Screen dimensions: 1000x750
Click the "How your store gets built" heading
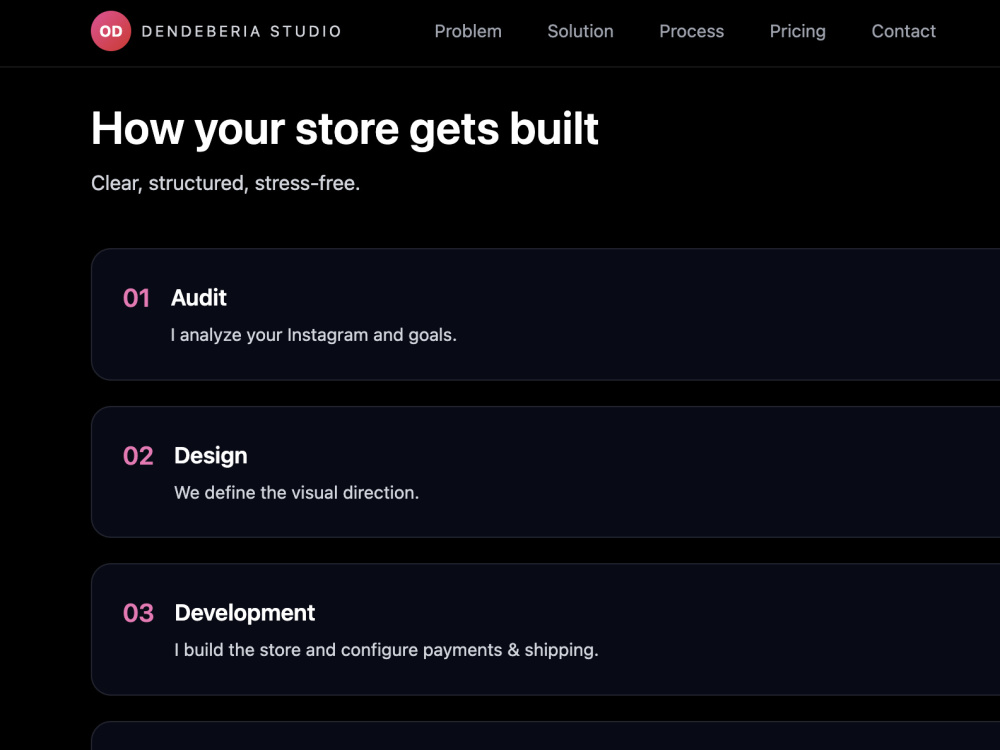344,129
